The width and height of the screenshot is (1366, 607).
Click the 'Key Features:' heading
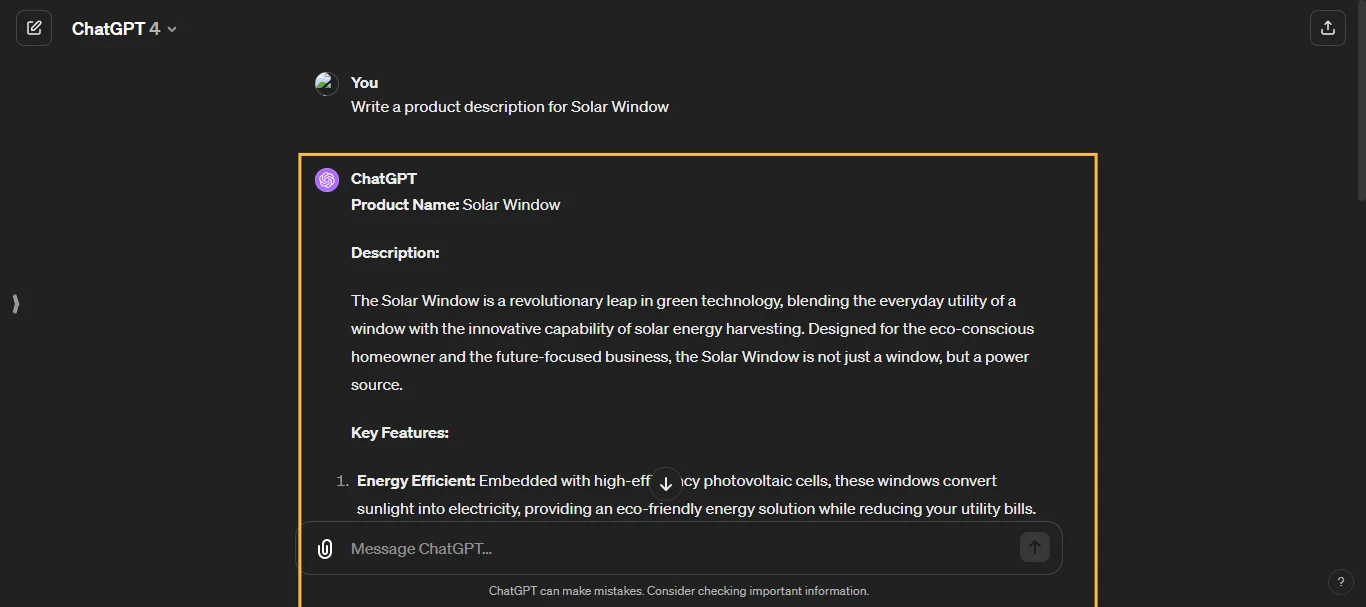400,433
